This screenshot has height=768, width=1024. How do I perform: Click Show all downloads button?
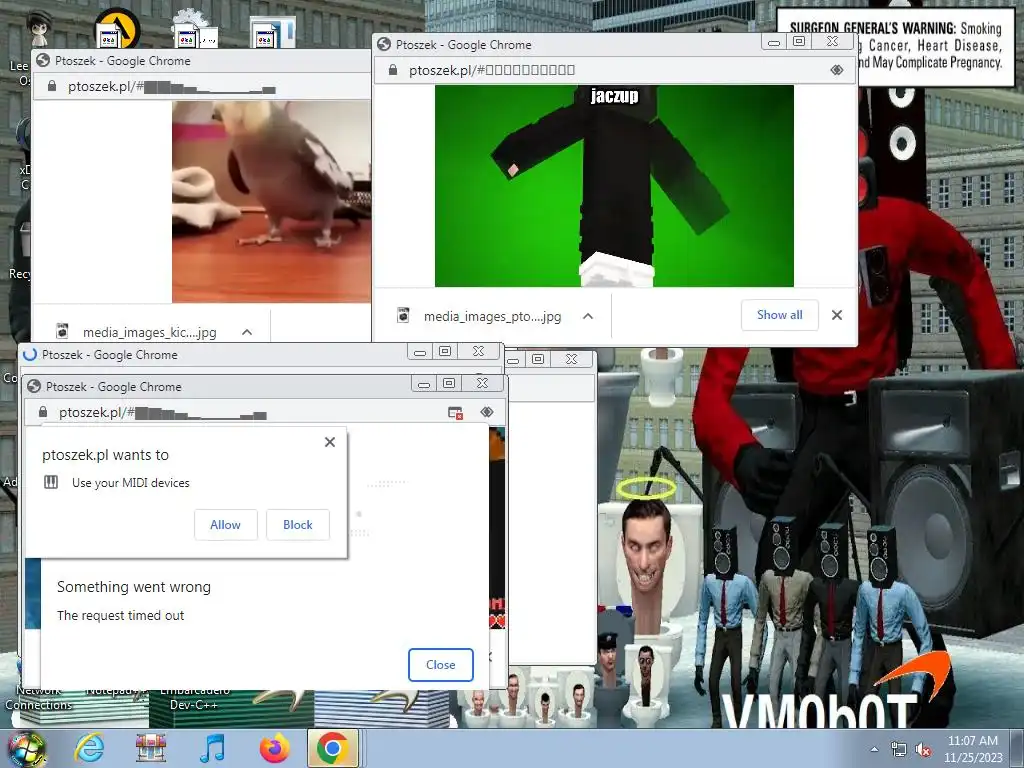779,315
